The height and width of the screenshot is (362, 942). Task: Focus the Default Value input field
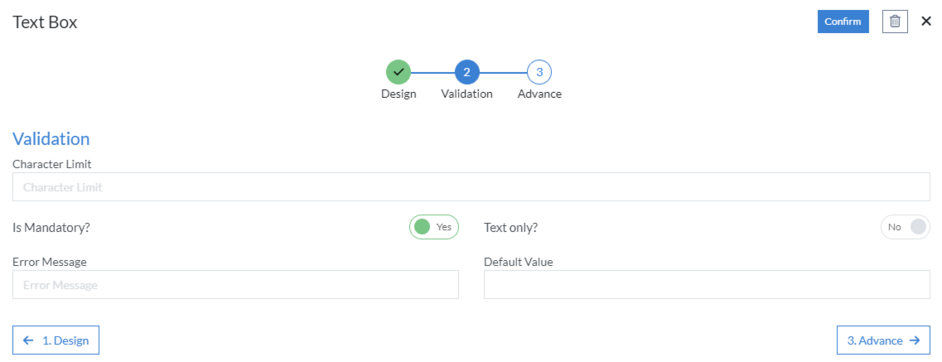[x=707, y=285]
